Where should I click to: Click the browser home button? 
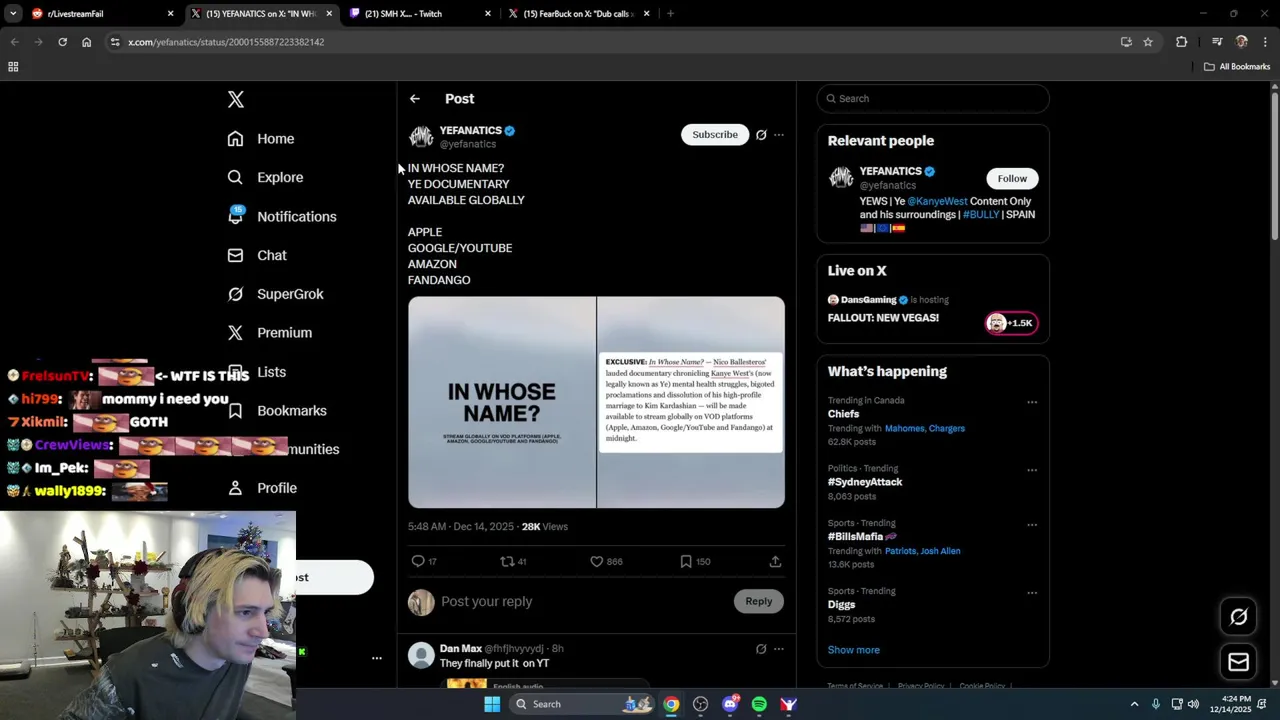click(86, 42)
